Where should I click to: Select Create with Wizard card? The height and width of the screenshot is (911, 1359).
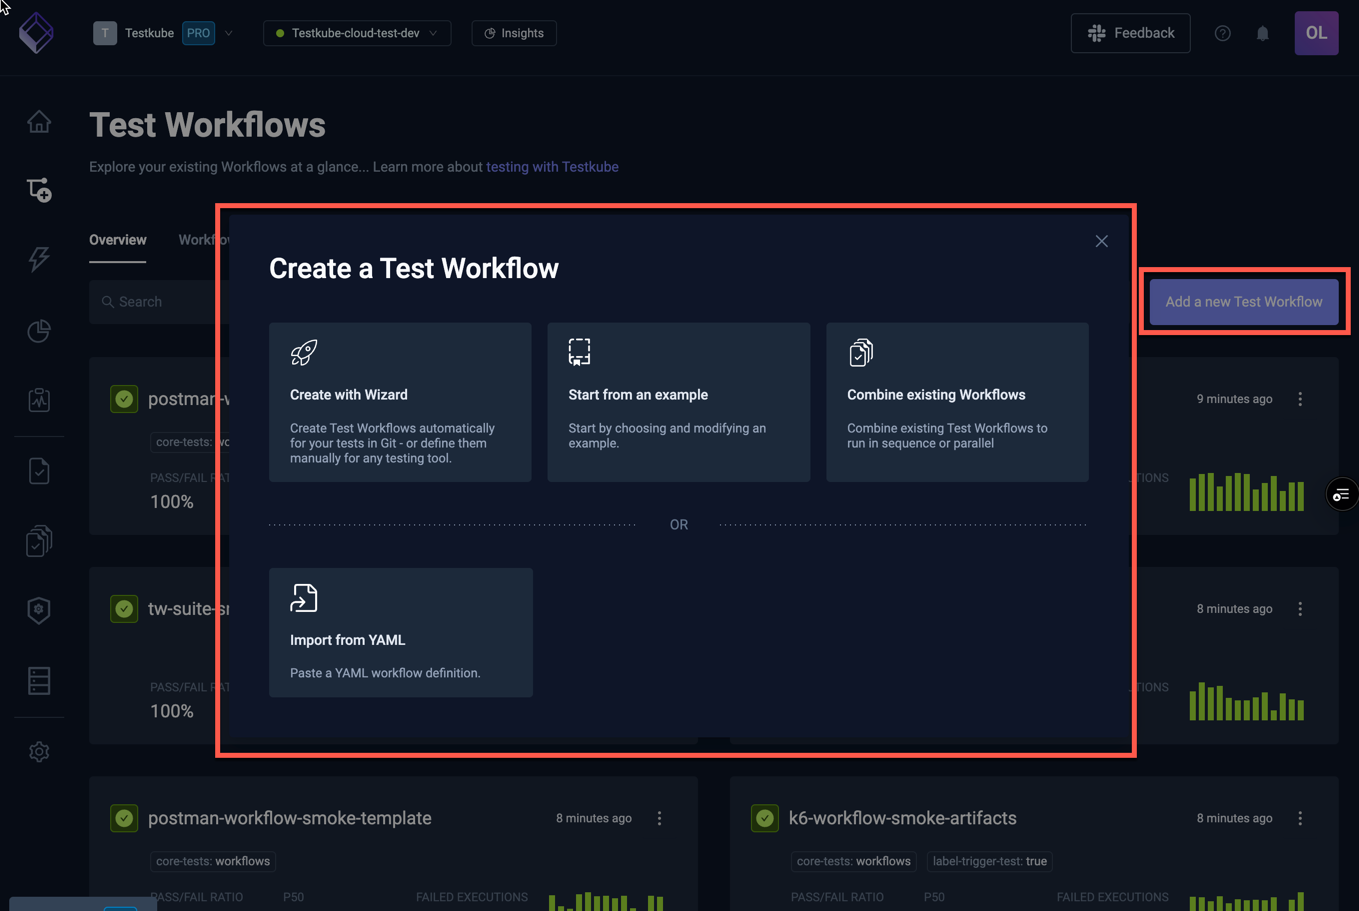point(400,402)
